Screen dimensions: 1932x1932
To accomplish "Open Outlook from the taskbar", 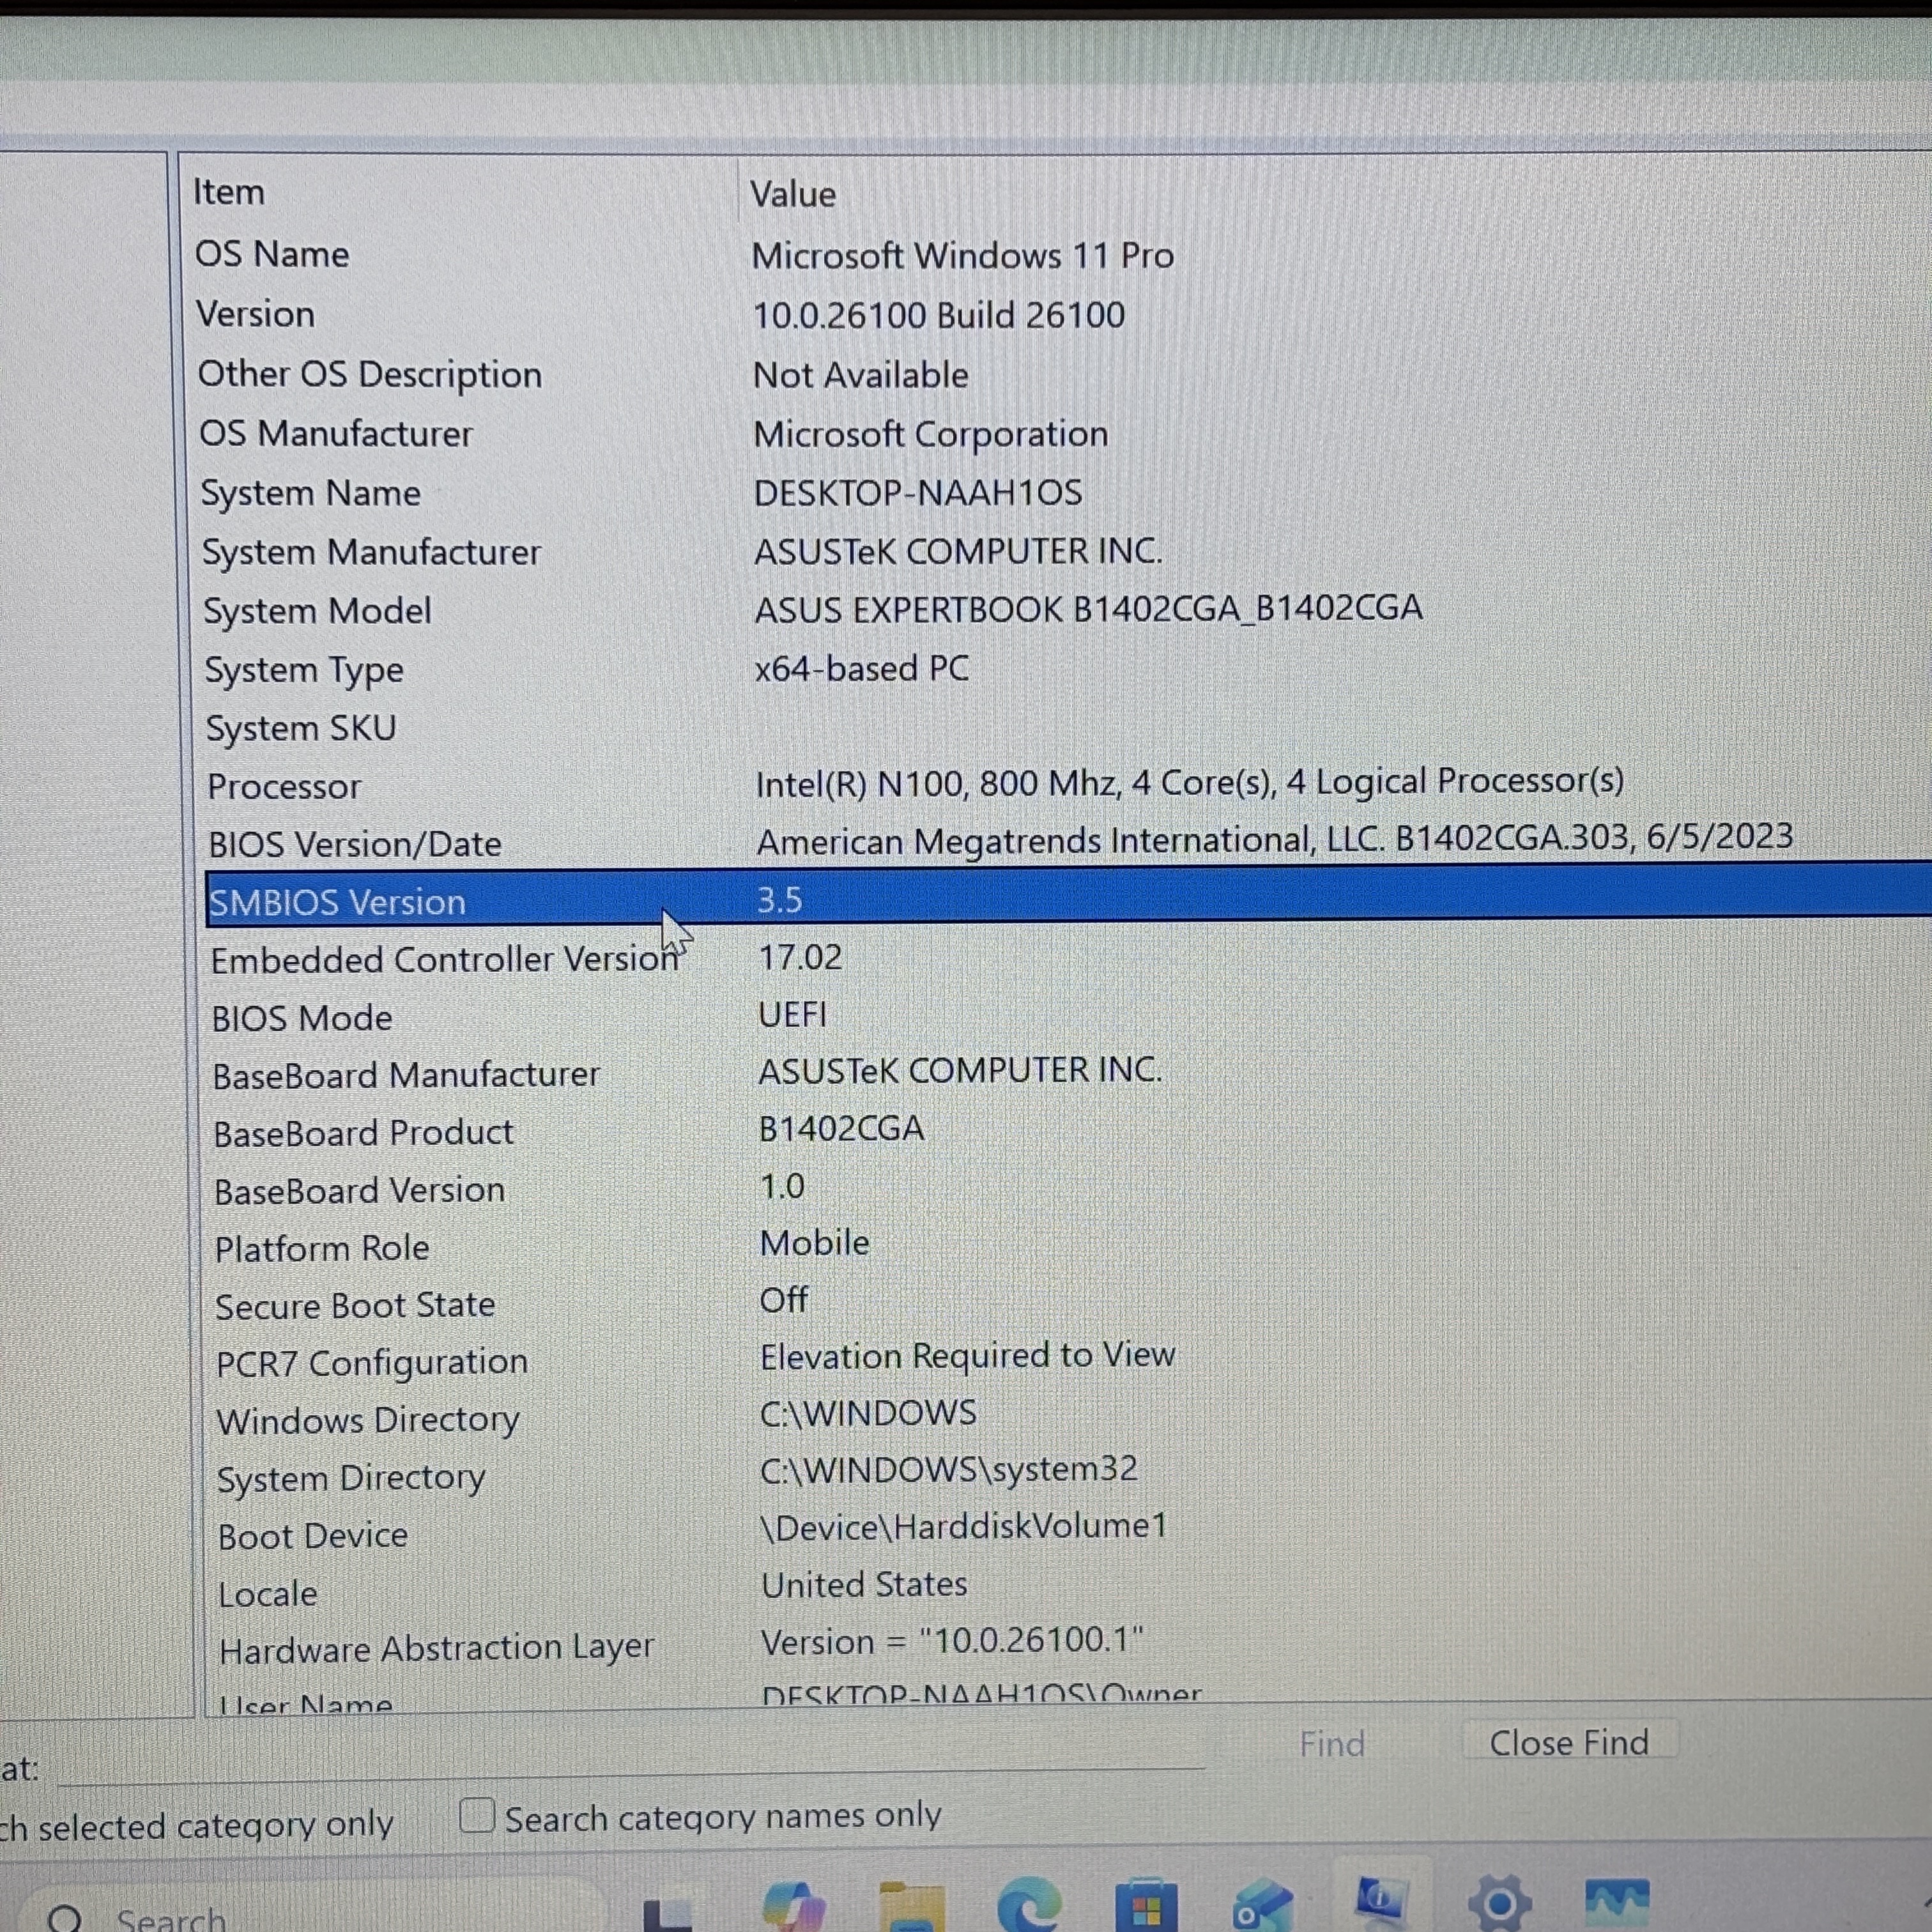I will click(x=1262, y=1904).
